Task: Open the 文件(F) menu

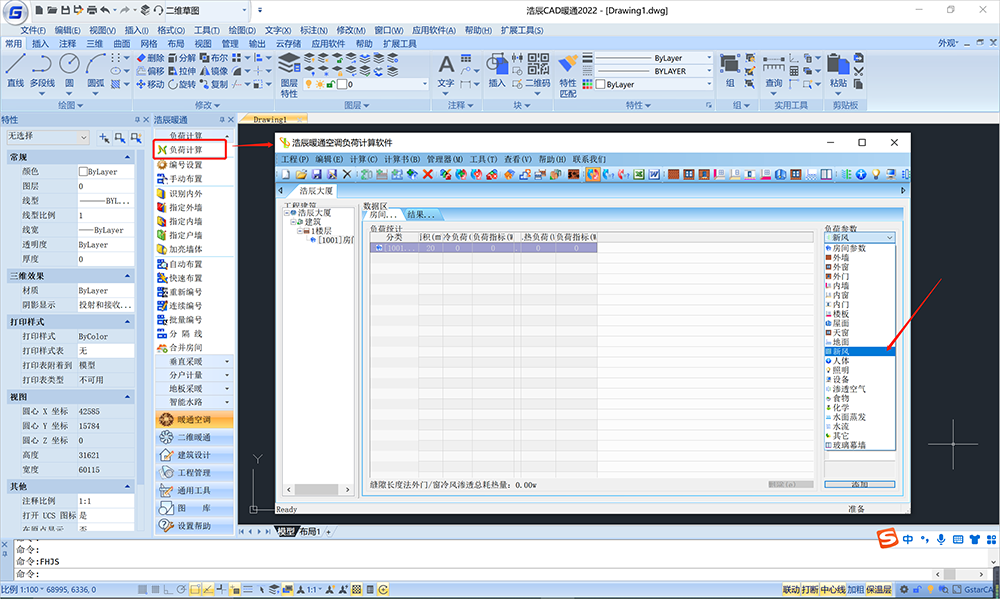Action: pos(33,30)
